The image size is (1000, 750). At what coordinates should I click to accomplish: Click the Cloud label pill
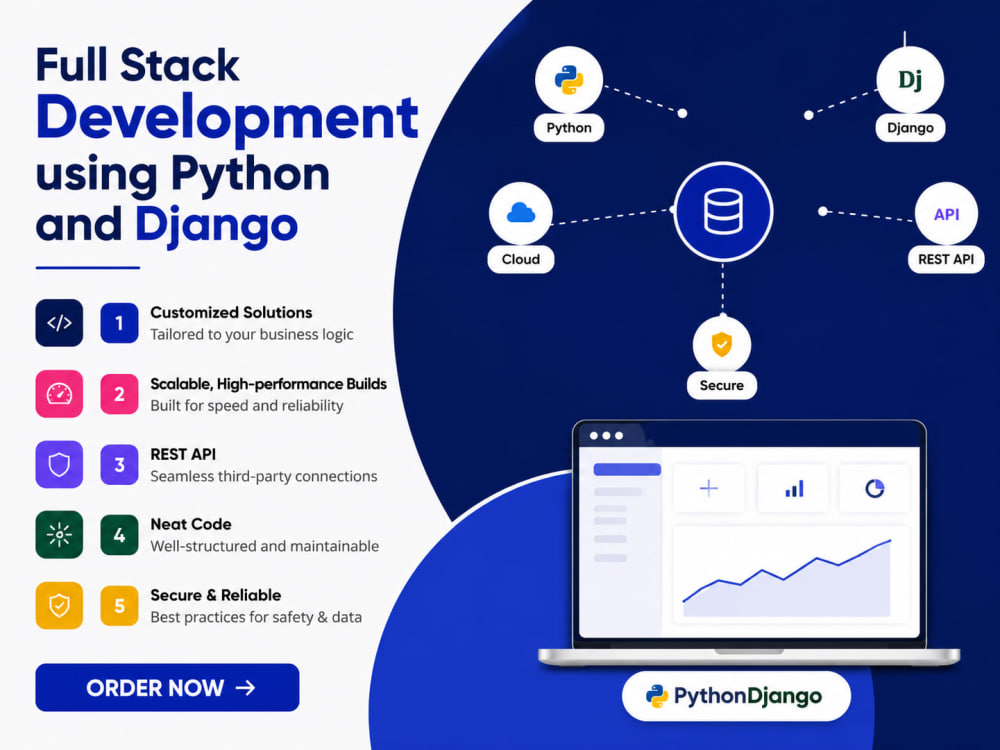(x=520, y=259)
